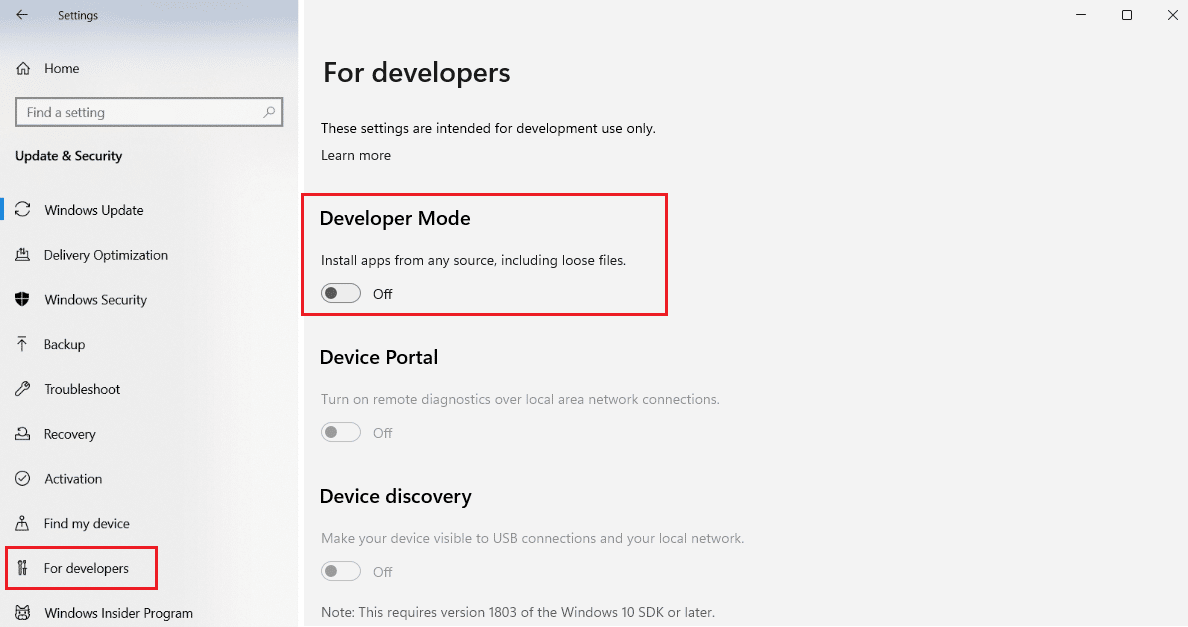
Task: Open Delivery Optimization settings
Action: click(x=106, y=255)
